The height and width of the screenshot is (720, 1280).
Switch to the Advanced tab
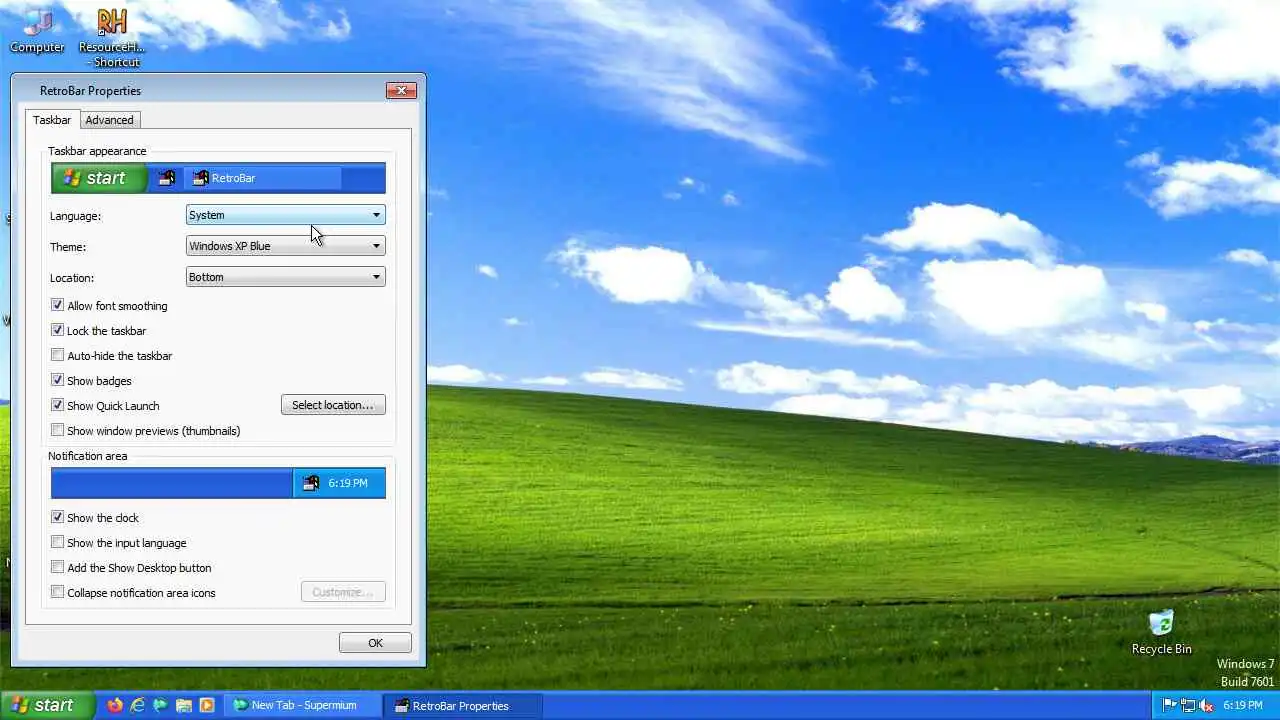click(x=109, y=120)
